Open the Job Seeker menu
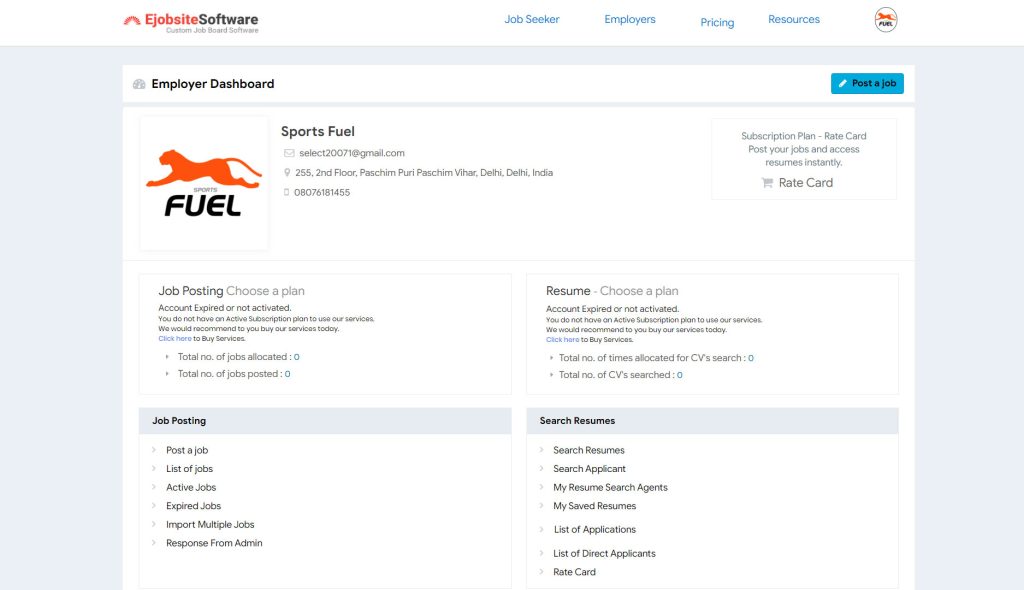The height and width of the screenshot is (590, 1024). tap(531, 20)
